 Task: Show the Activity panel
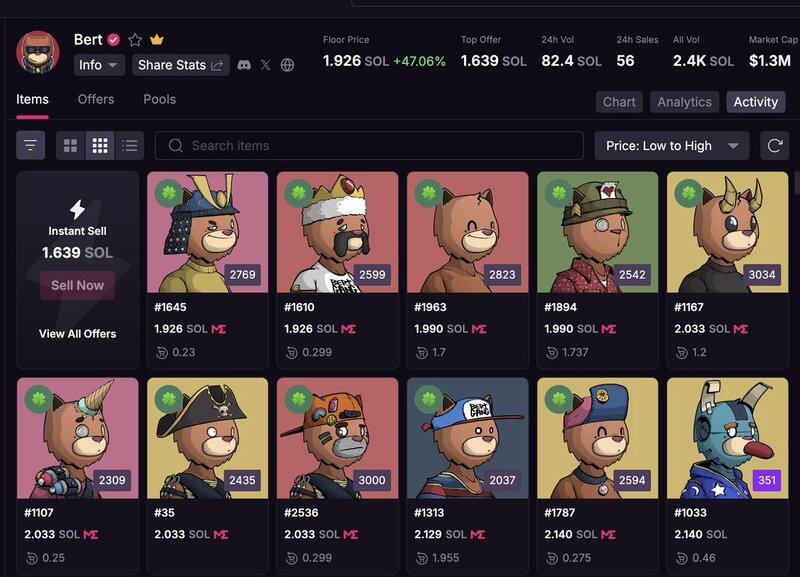click(756, 102)
